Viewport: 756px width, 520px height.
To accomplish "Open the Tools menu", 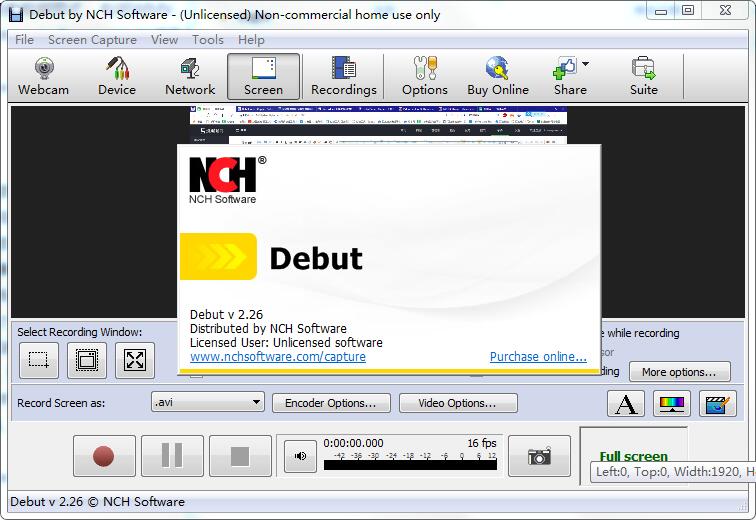I will (208, 40).
